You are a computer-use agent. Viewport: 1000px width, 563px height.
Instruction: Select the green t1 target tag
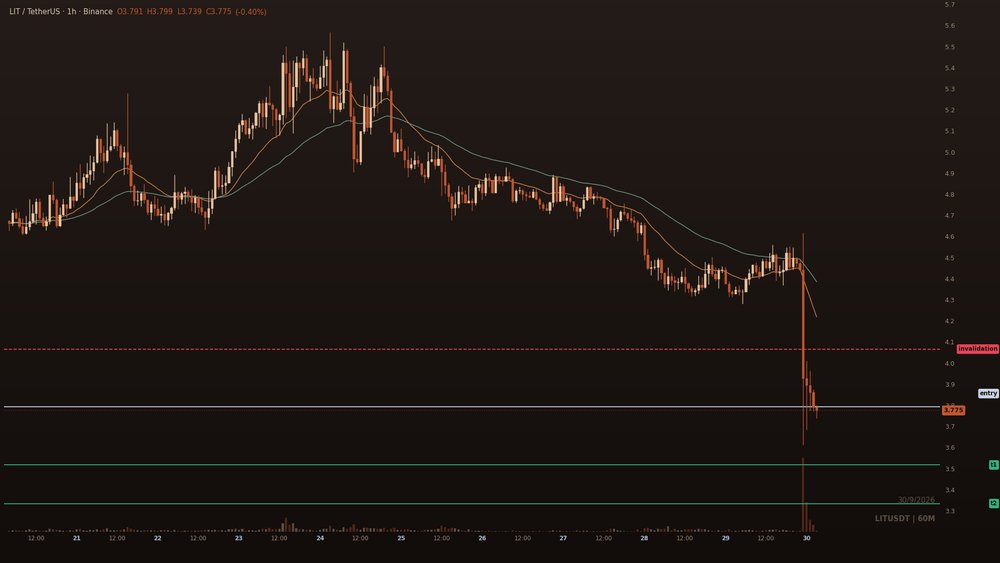(x=994, y=465)
